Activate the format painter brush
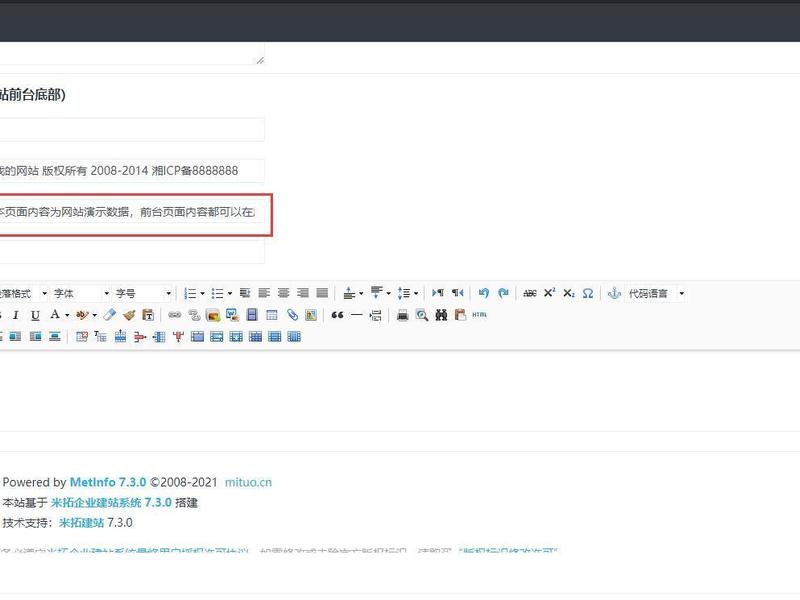Viewport: 800px width, 600px height. click(x=129, y=315)
